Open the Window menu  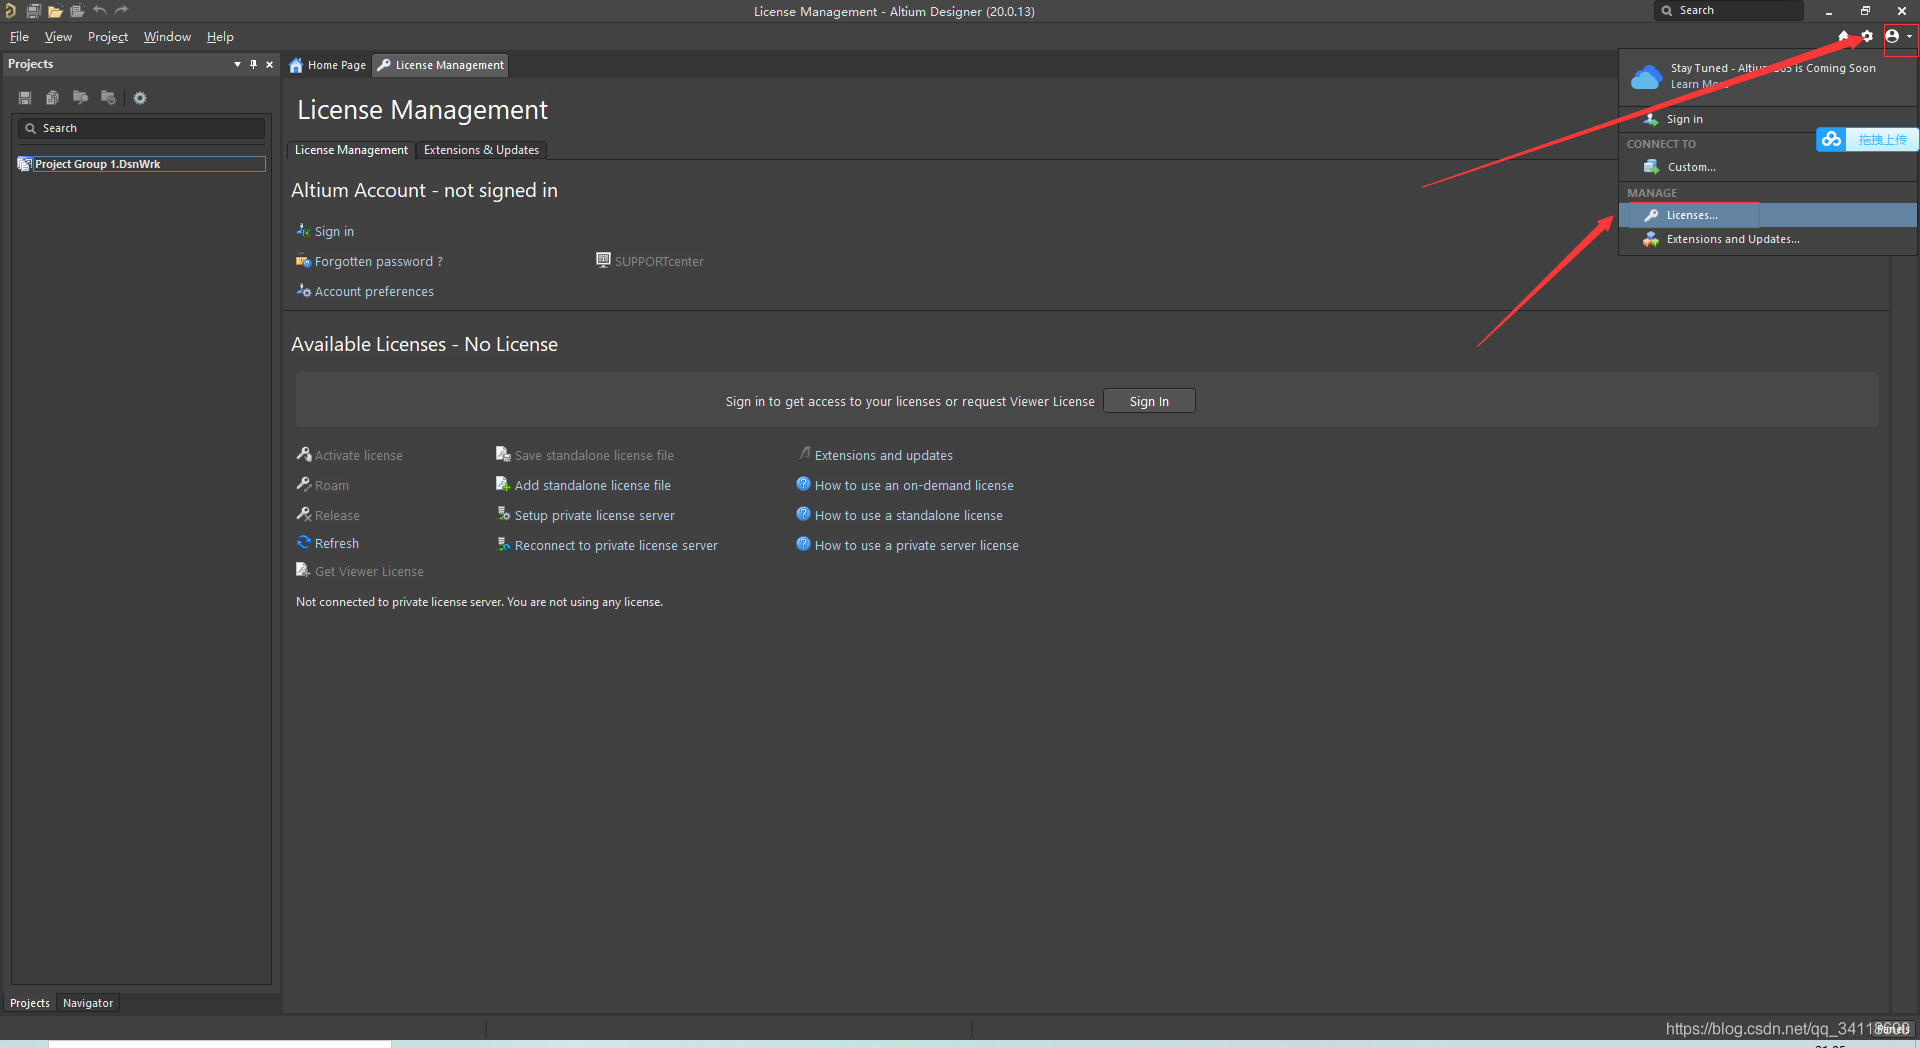pos(167,37)
